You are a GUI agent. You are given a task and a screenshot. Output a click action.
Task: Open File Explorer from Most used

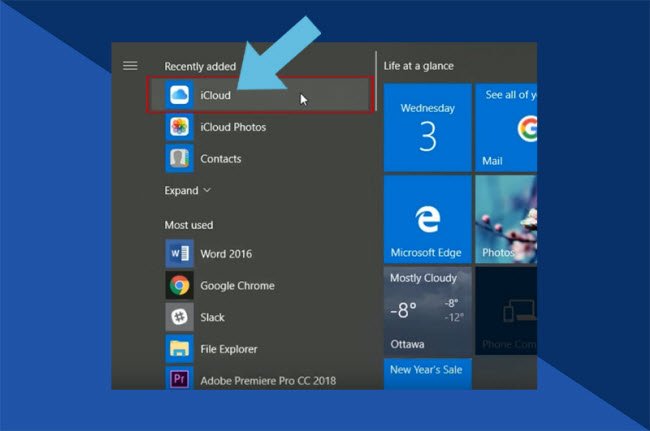179,349
